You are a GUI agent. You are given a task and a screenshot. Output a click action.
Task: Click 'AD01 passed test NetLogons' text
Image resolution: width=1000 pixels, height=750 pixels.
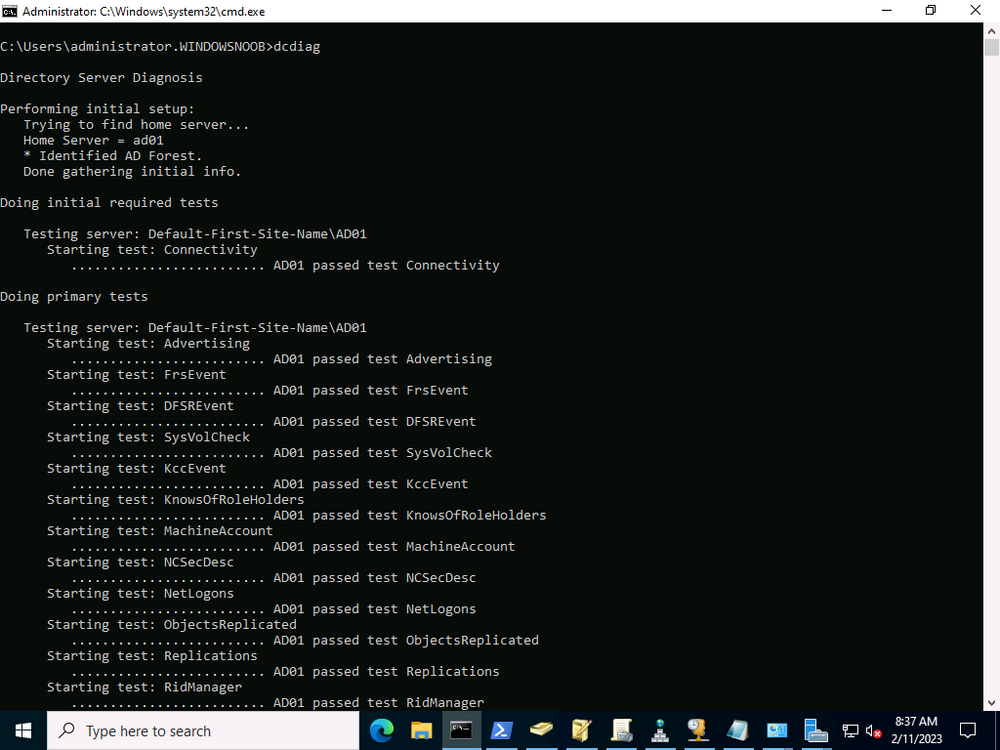click(x=374, y=609)
